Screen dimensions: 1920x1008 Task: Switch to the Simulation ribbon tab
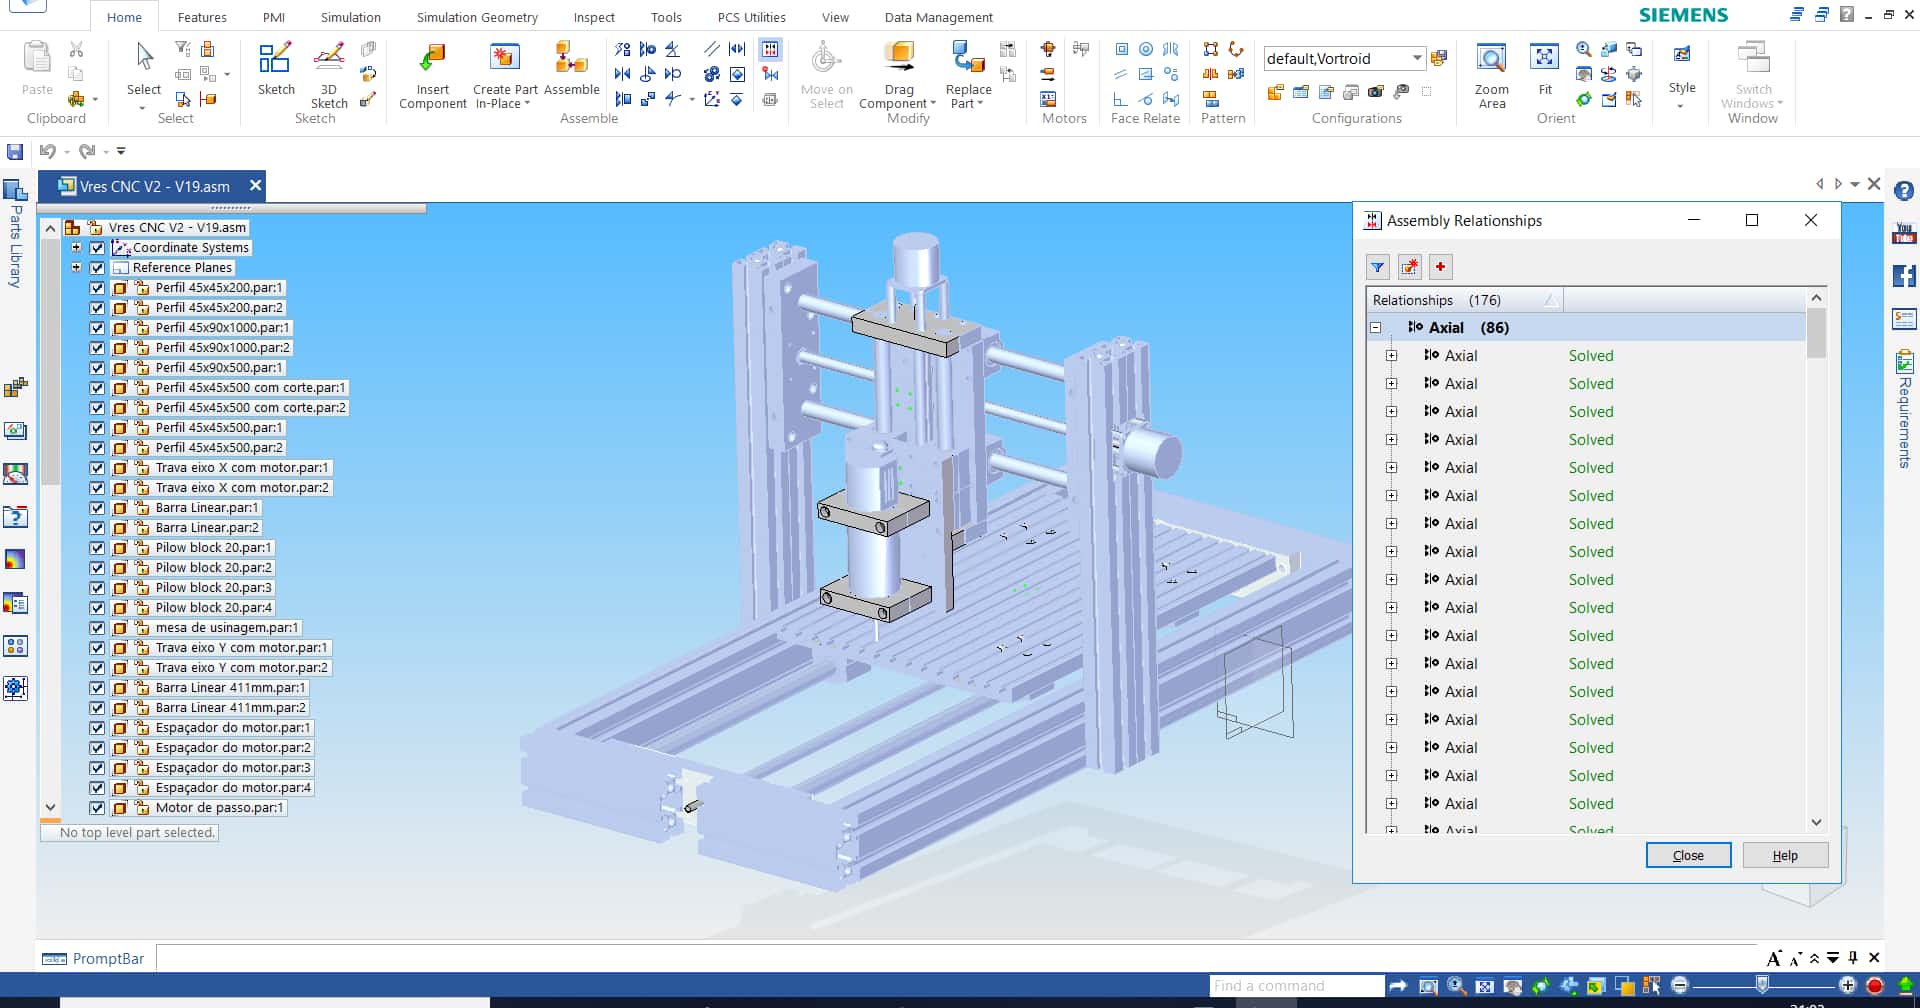click(x=350, y=17)
